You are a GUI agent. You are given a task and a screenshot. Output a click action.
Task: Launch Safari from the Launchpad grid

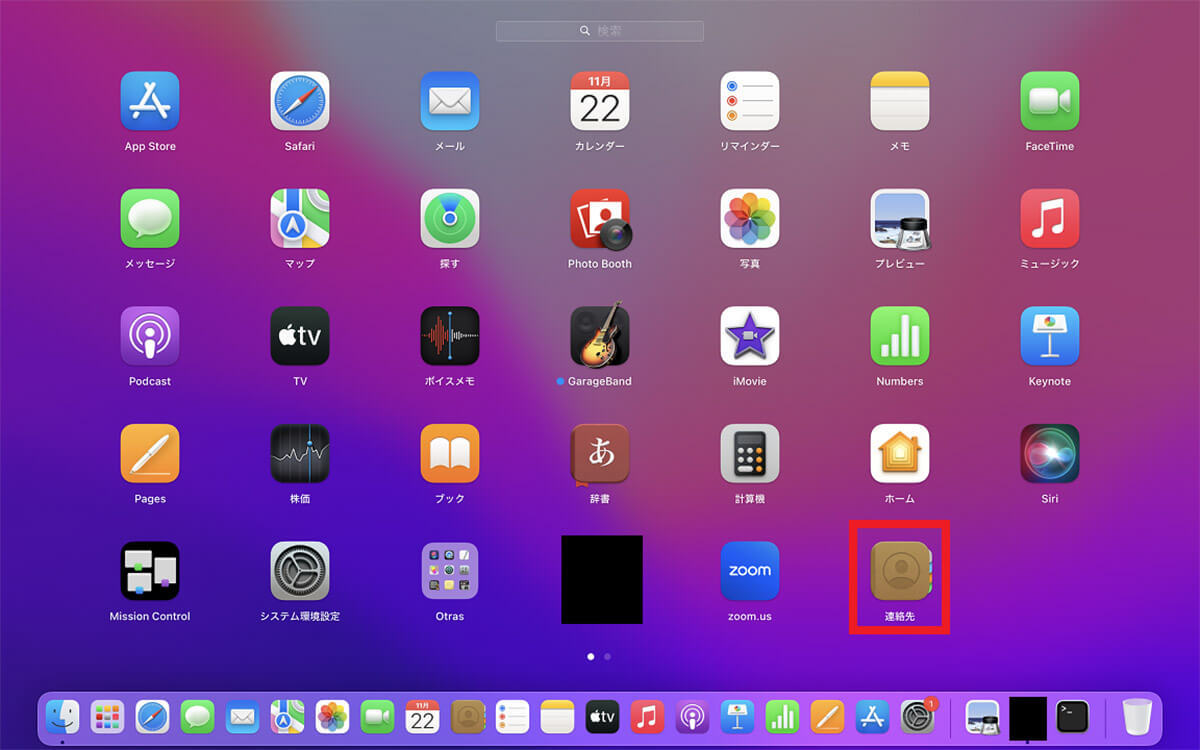point(300,101)
